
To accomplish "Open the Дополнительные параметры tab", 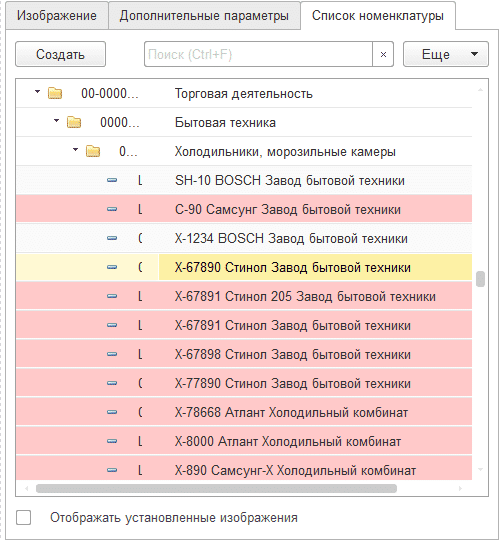I will [x=204, y=16].
